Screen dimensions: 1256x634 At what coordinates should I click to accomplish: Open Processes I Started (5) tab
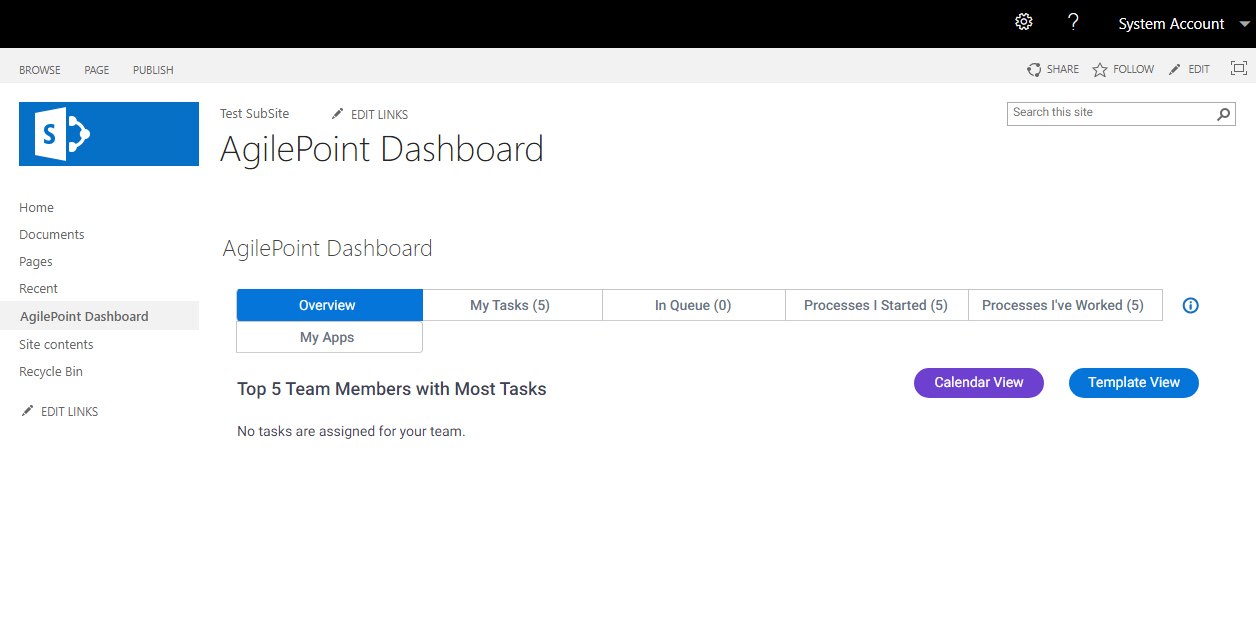(876, 305)
